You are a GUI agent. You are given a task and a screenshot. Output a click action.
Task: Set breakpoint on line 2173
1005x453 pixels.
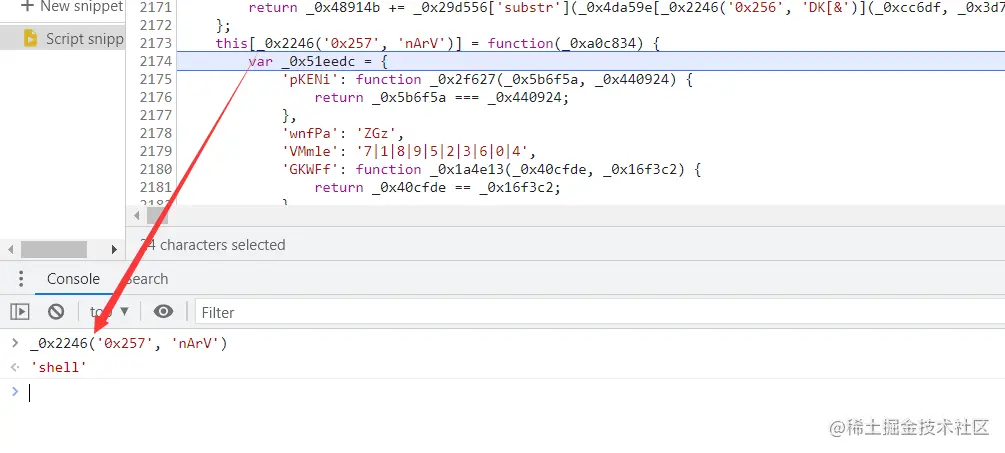pos(155,44)
